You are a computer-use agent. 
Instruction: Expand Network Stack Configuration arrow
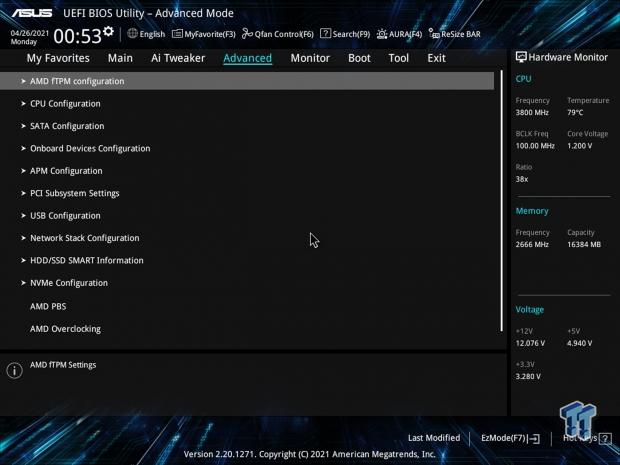click(23, 238)
